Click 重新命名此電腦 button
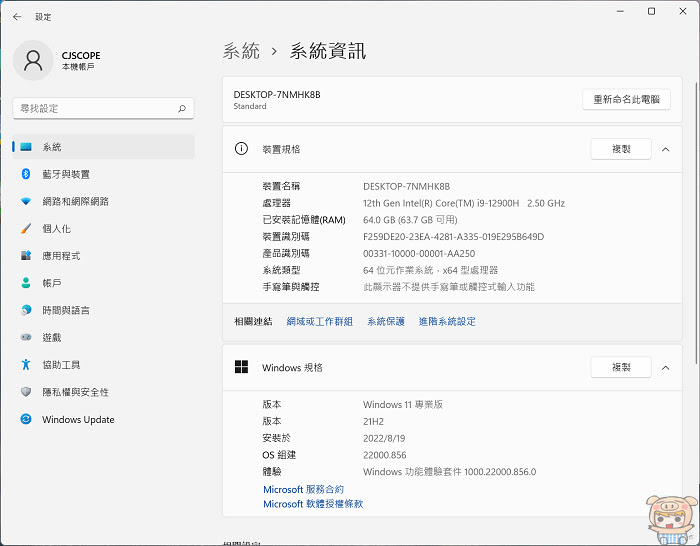Image resolution: width=700 pixels, height=546 pixels. [626, 99]
